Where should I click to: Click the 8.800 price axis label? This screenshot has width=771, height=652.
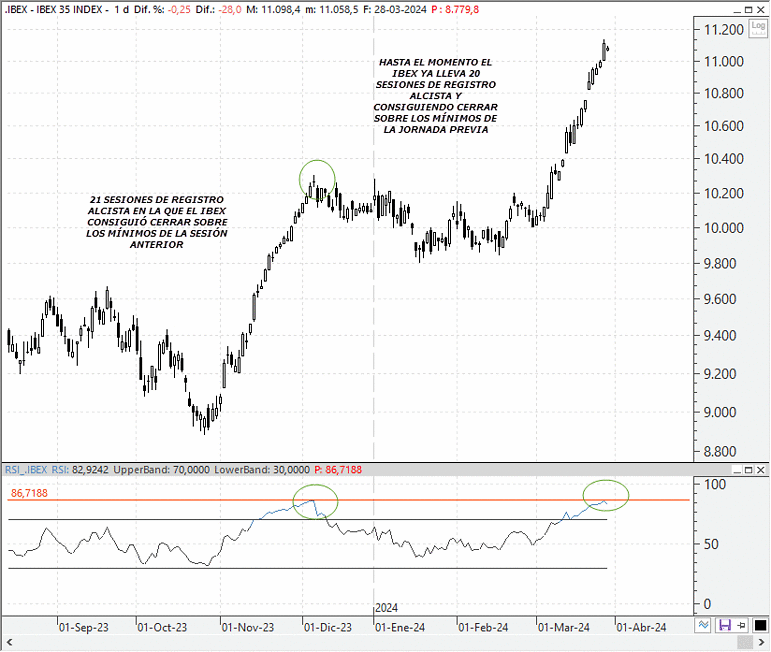tap(720, 451)
